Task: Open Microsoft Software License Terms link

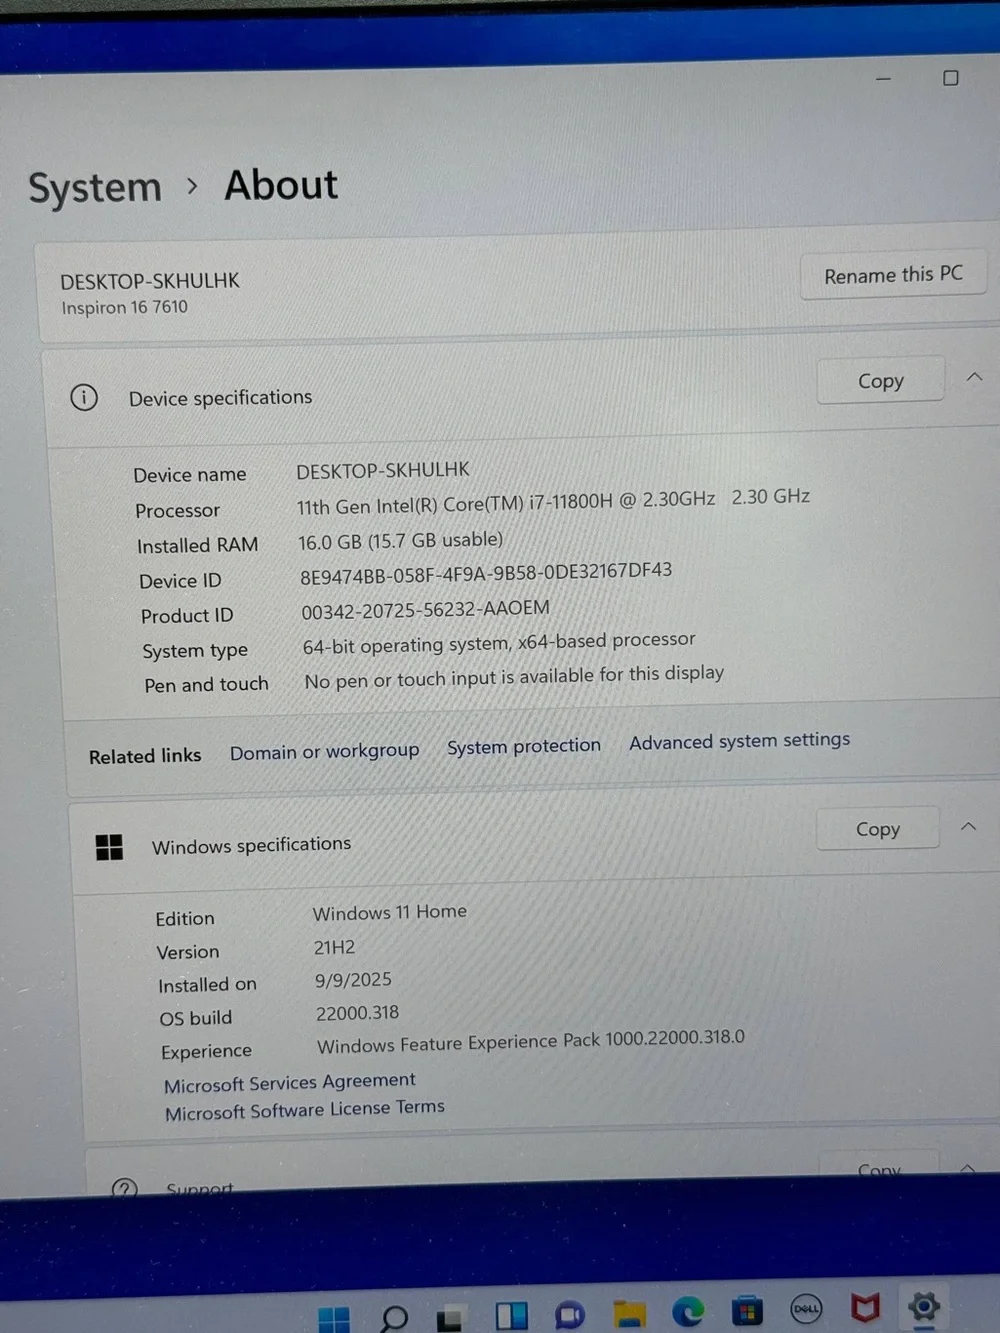Action: pos(305,1109)
